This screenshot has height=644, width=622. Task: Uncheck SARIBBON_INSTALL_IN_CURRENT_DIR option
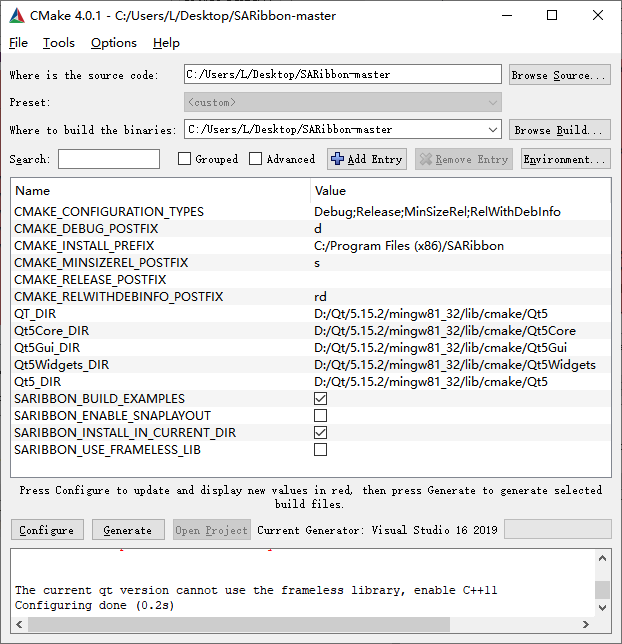tap(320, 432)
